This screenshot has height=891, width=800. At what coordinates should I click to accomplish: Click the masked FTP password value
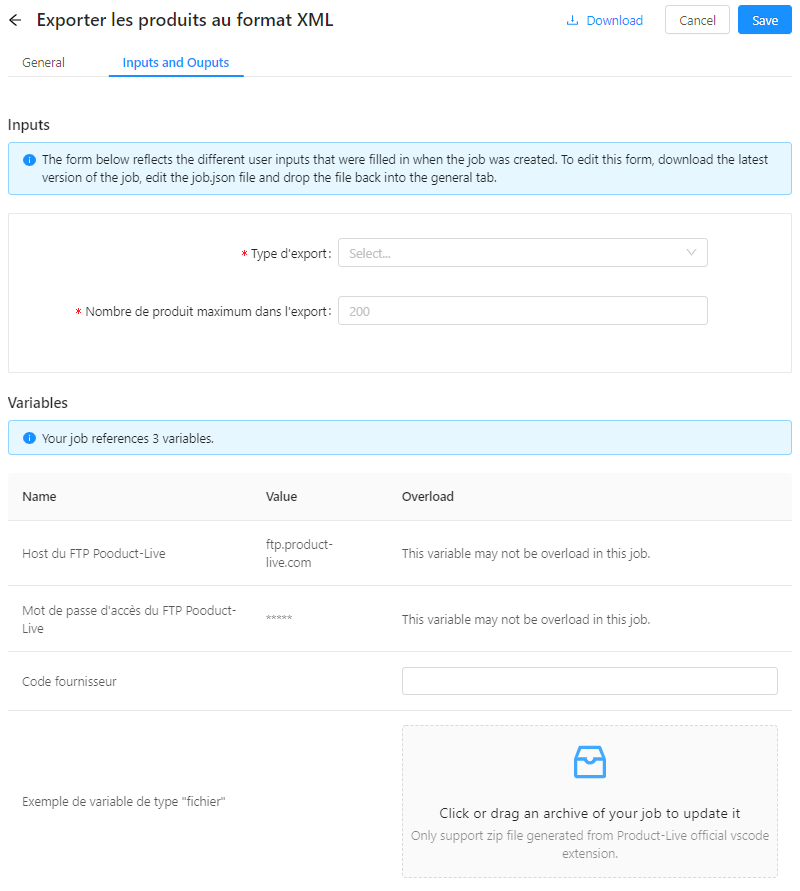[279, 620]
